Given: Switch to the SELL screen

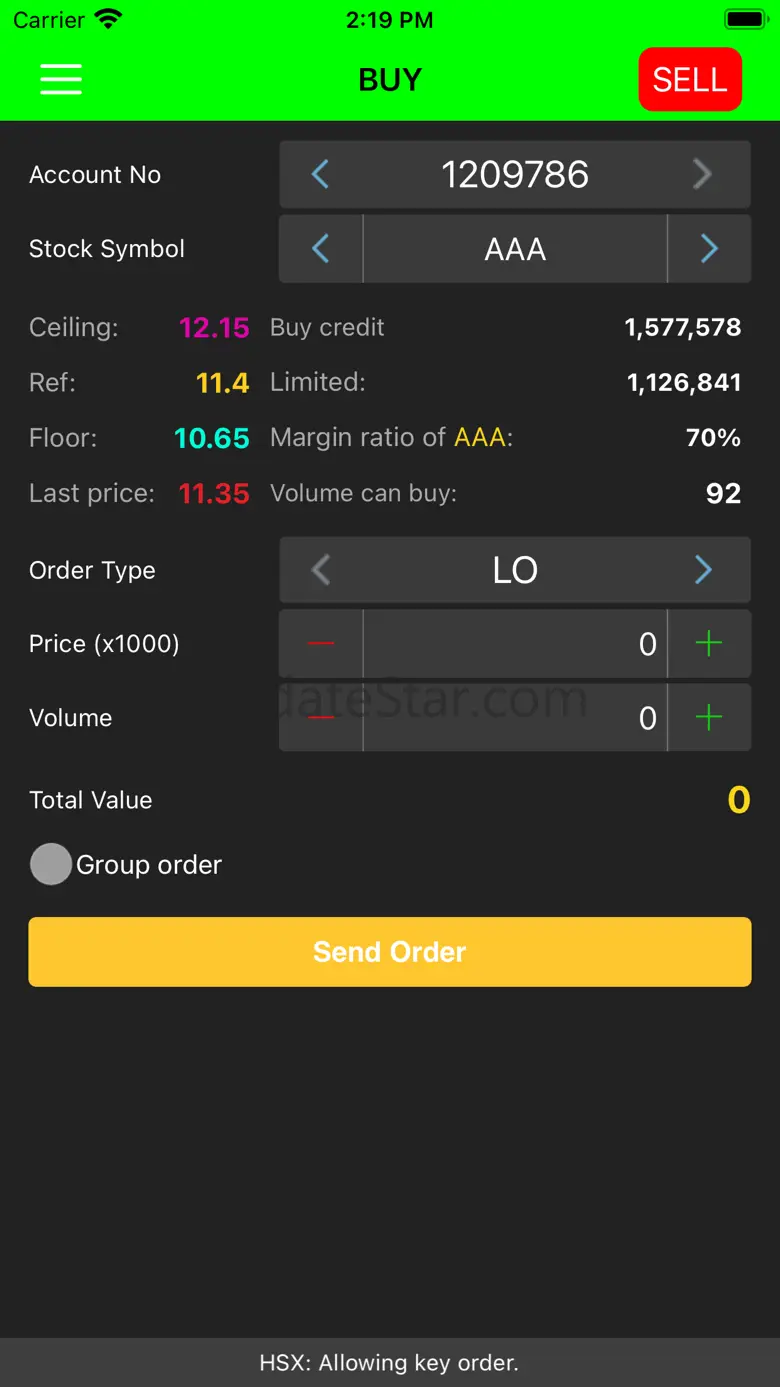Looking at the screenshot, I should pos(690,79).
